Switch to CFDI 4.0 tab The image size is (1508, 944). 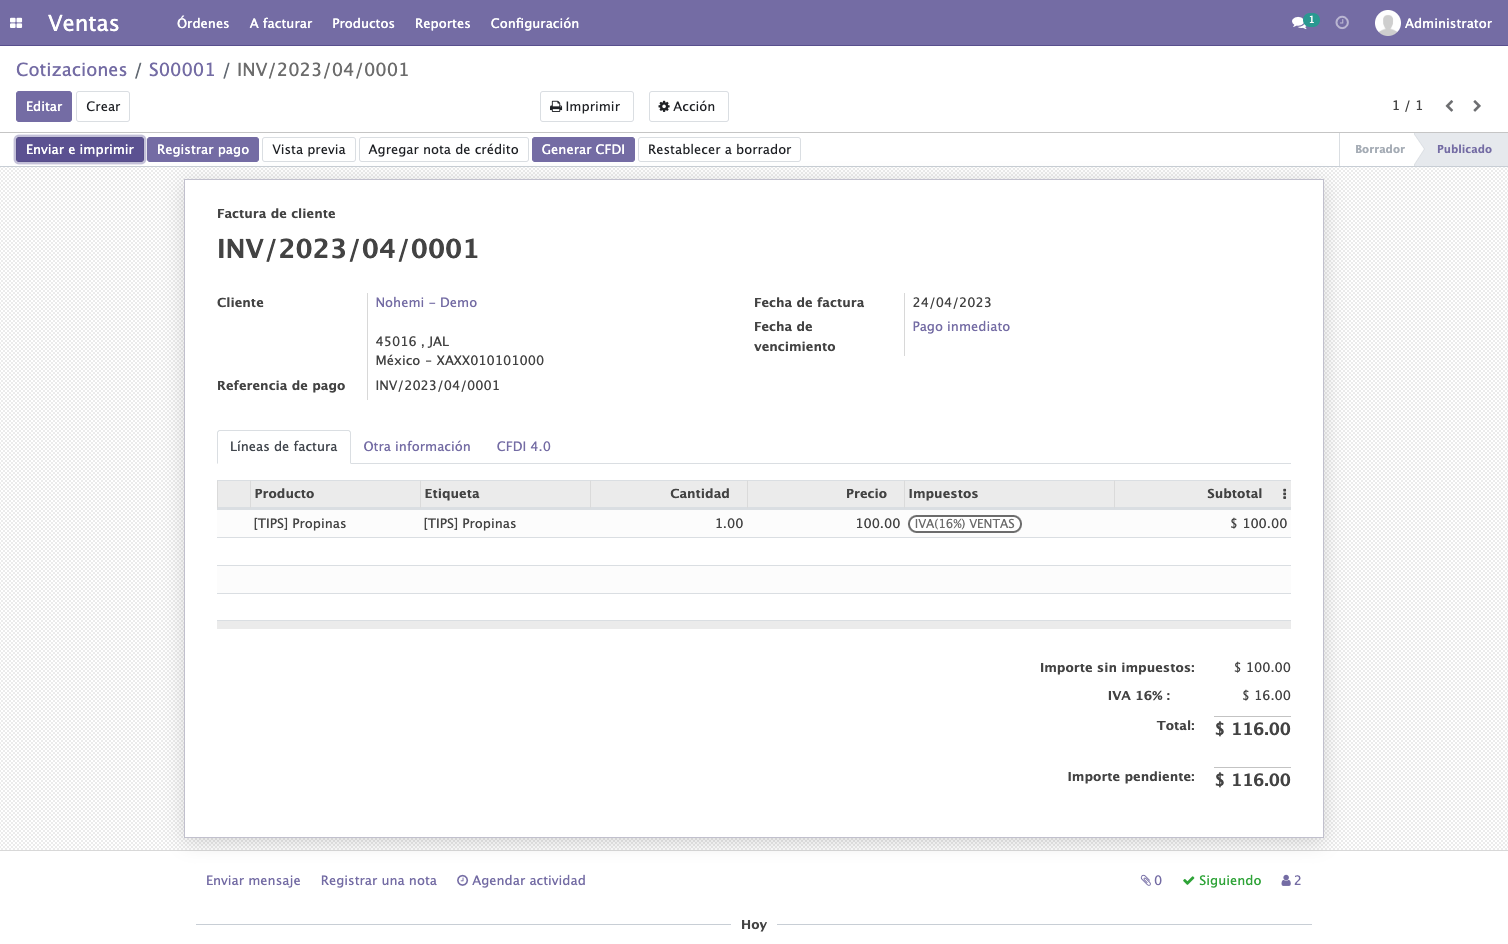click(x=523, y=447)
